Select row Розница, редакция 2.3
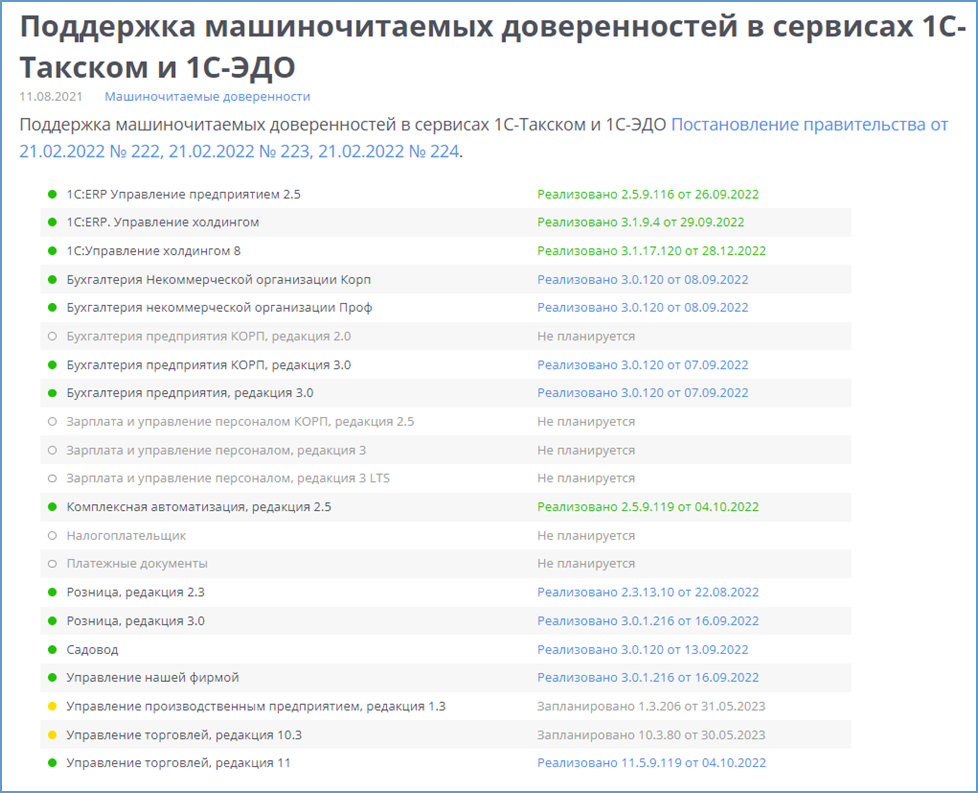This screenshot has height=793, width=978. [x=446, y=592]
